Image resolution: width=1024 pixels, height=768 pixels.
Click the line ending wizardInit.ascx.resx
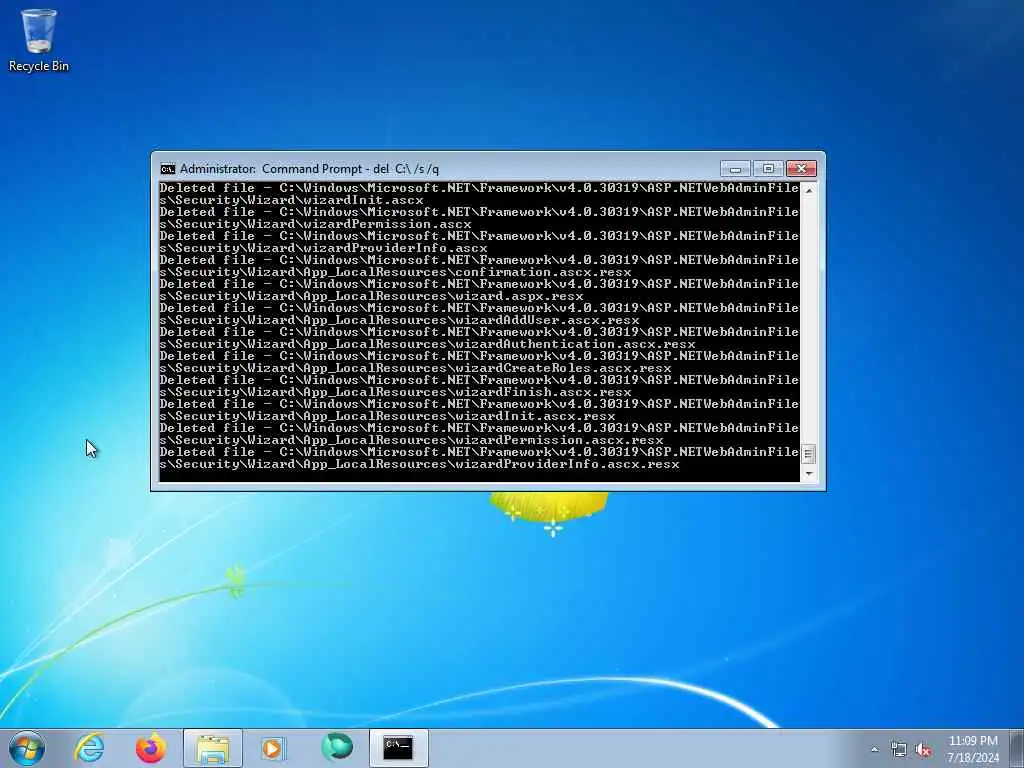[388, 416]
